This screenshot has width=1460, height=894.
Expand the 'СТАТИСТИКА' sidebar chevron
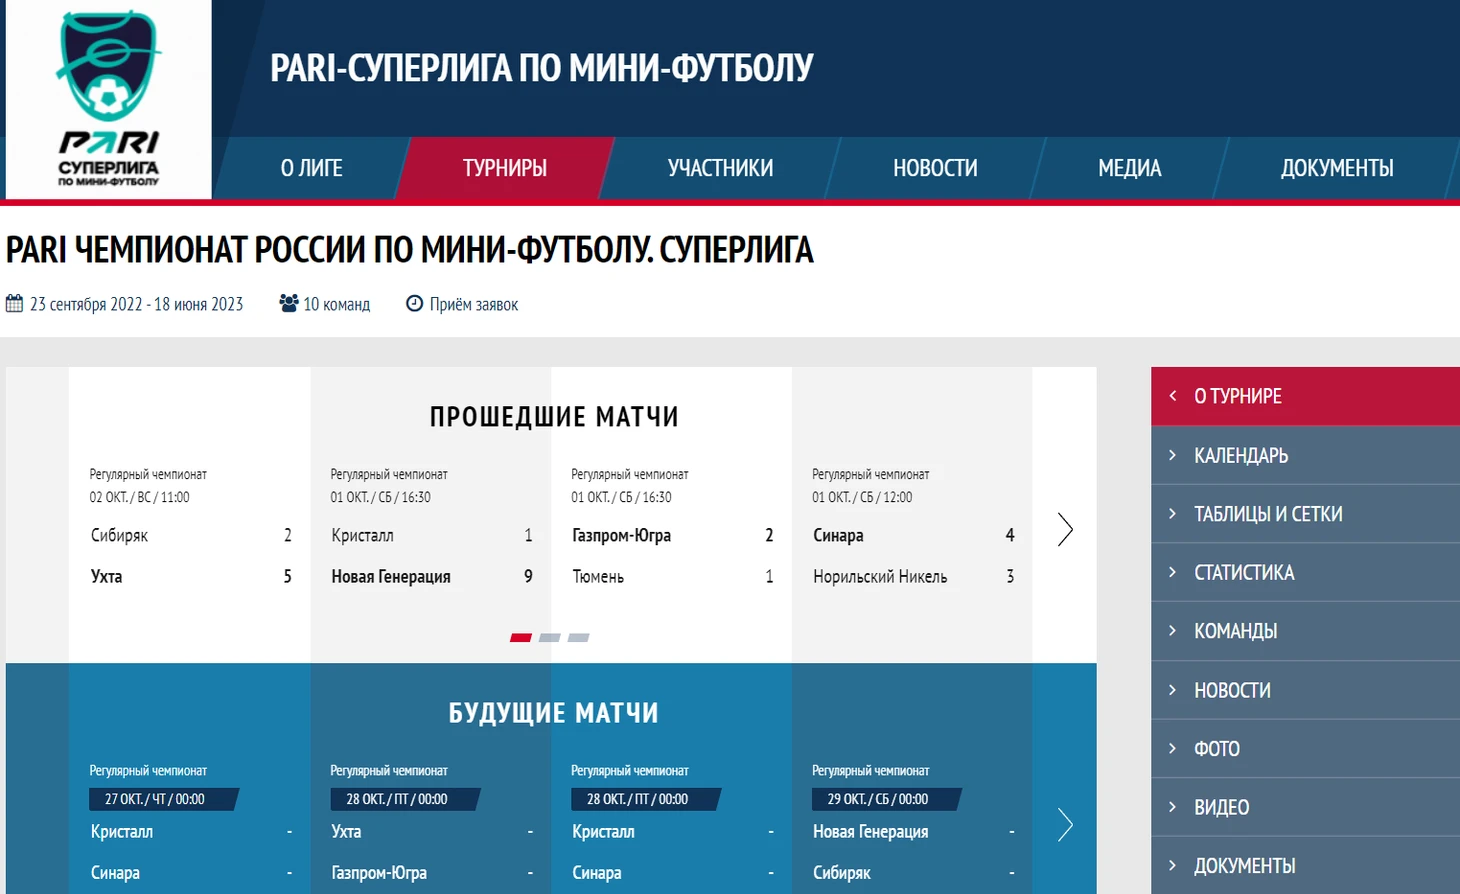1173,572
